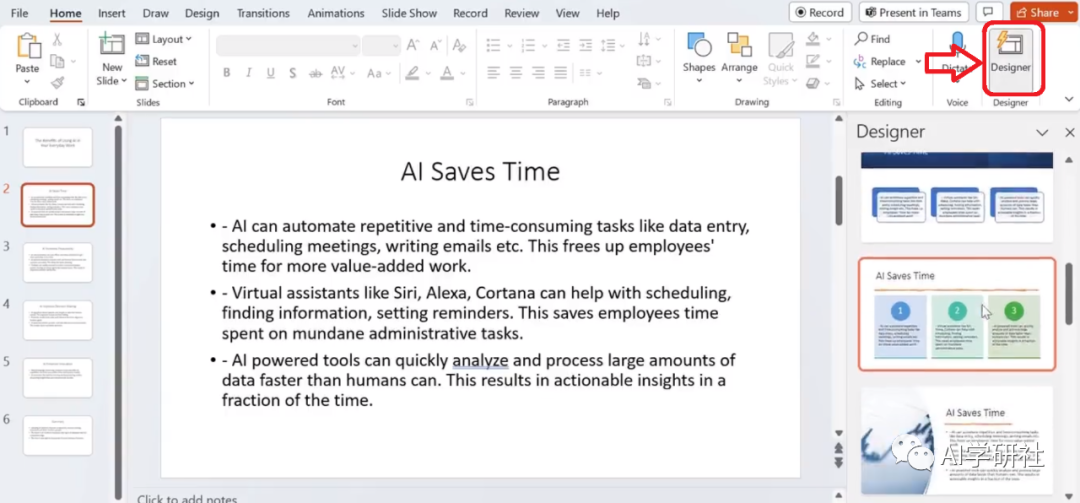This screenshot has height=503, width=1080.
Task: Toggle Align Right paragraph alignment
Action: [539, 72]
